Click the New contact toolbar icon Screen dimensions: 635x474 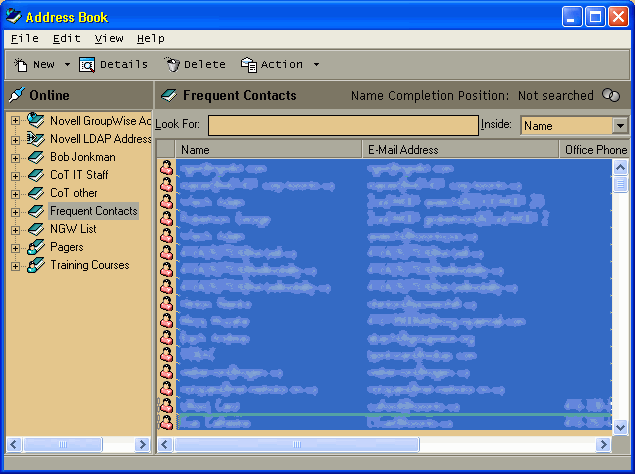pyautogui.click(x=20, y=64)
